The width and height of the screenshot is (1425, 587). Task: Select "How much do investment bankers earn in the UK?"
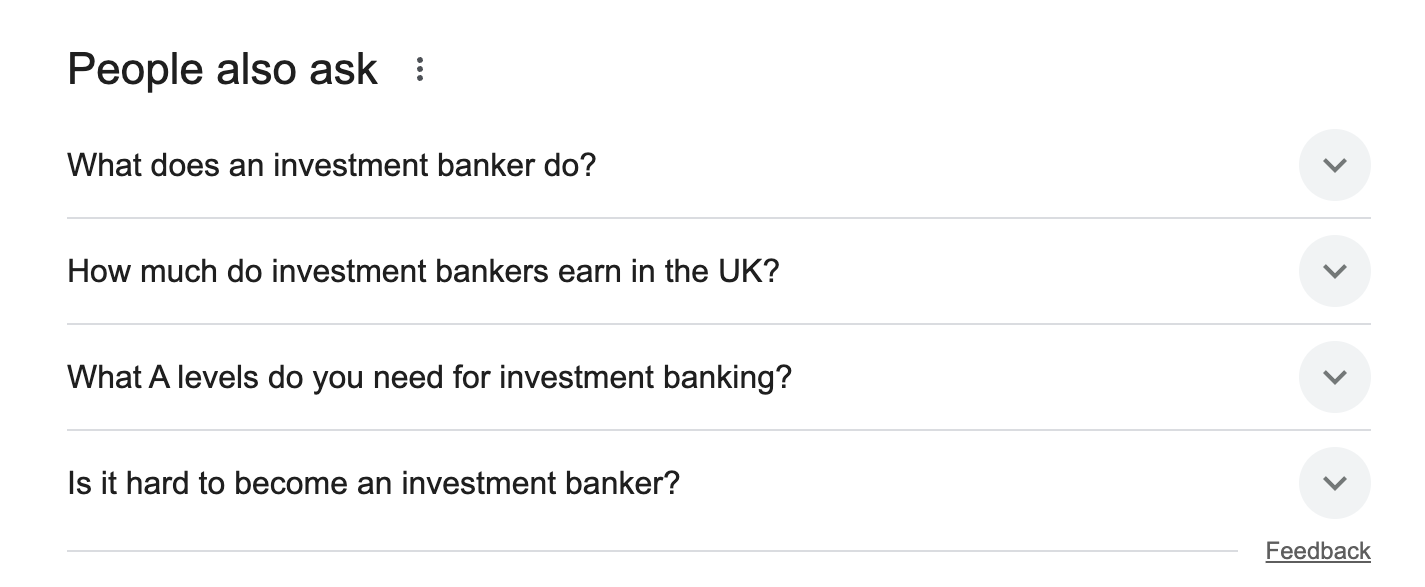[x=422, y=271]
